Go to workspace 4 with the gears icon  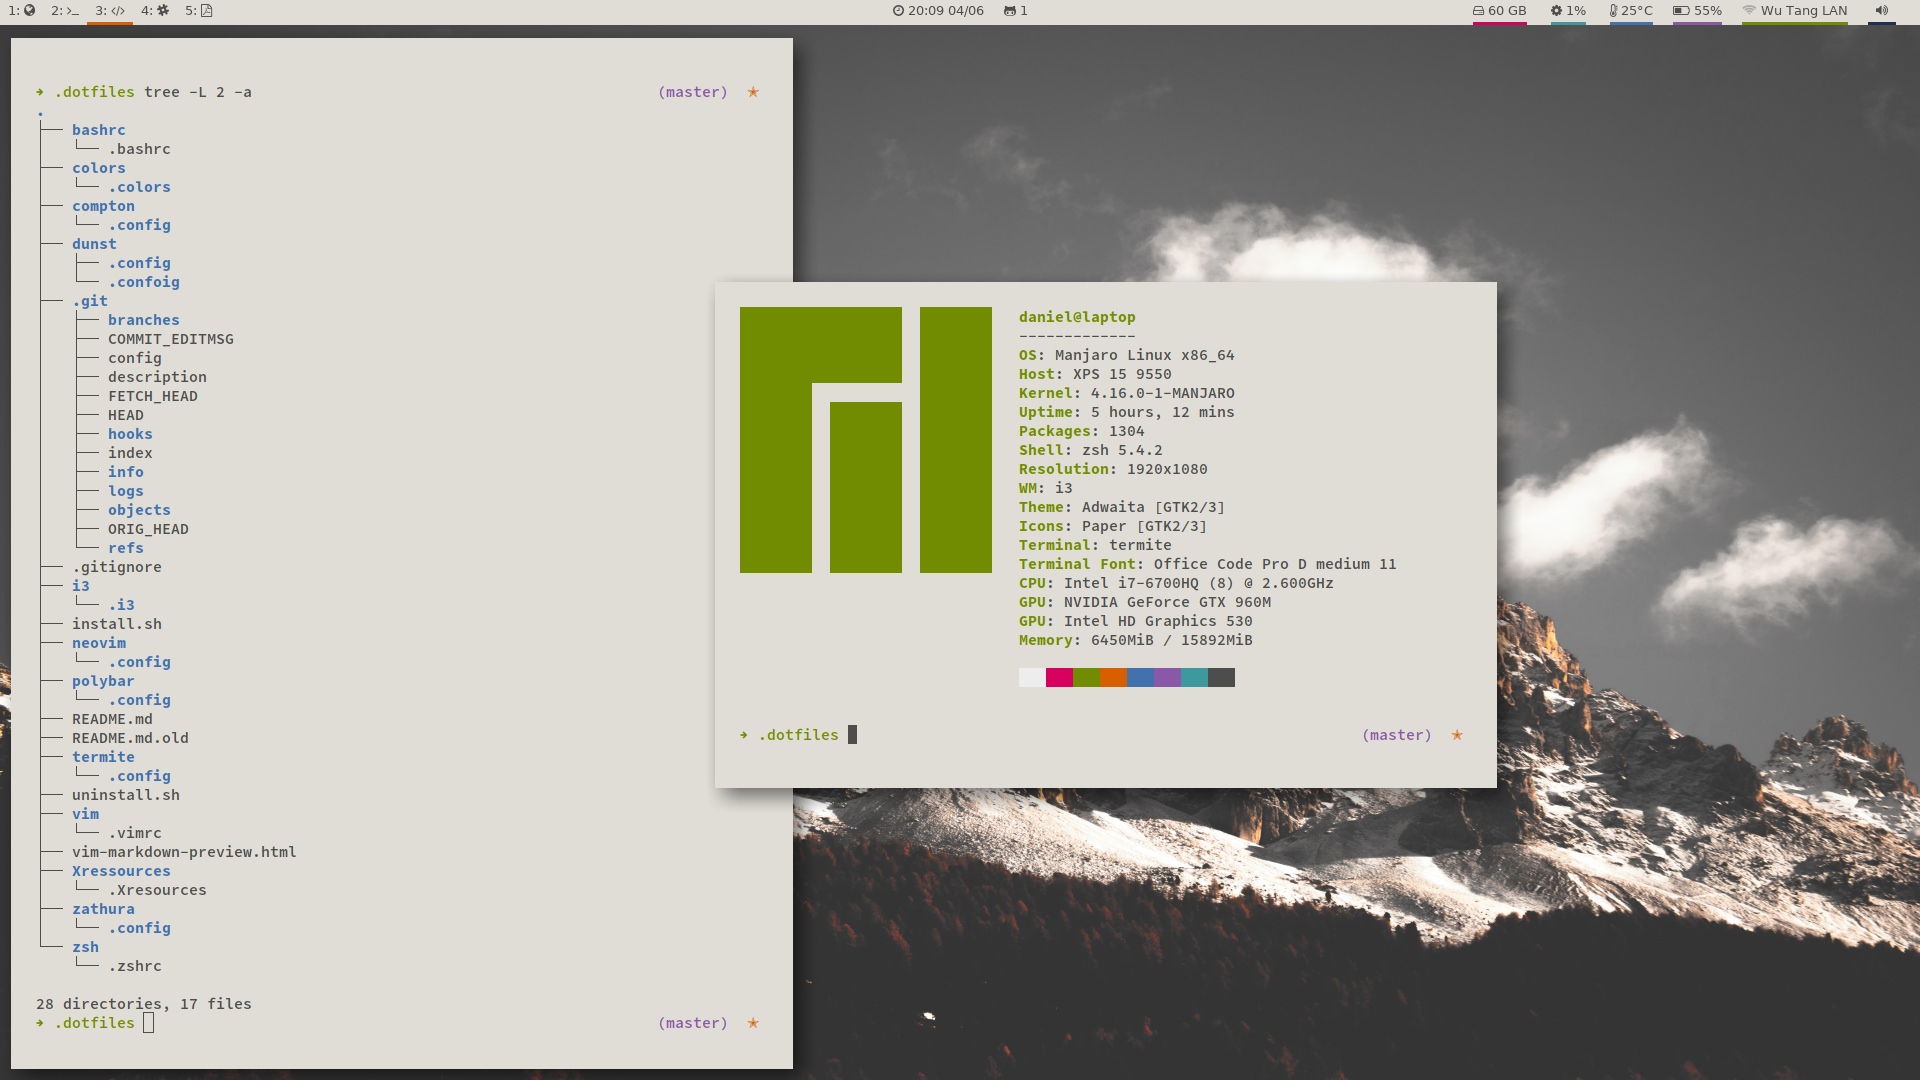point(155,11)
